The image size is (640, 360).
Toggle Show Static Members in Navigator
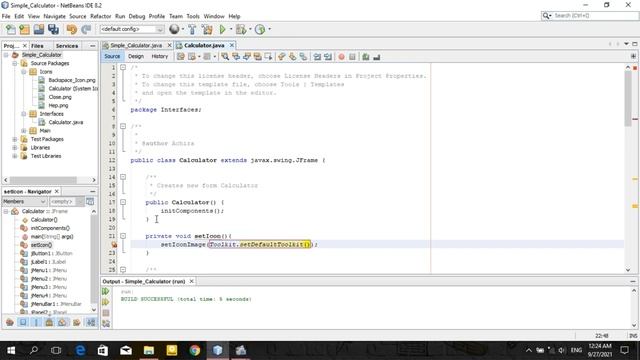click(36, 322)
